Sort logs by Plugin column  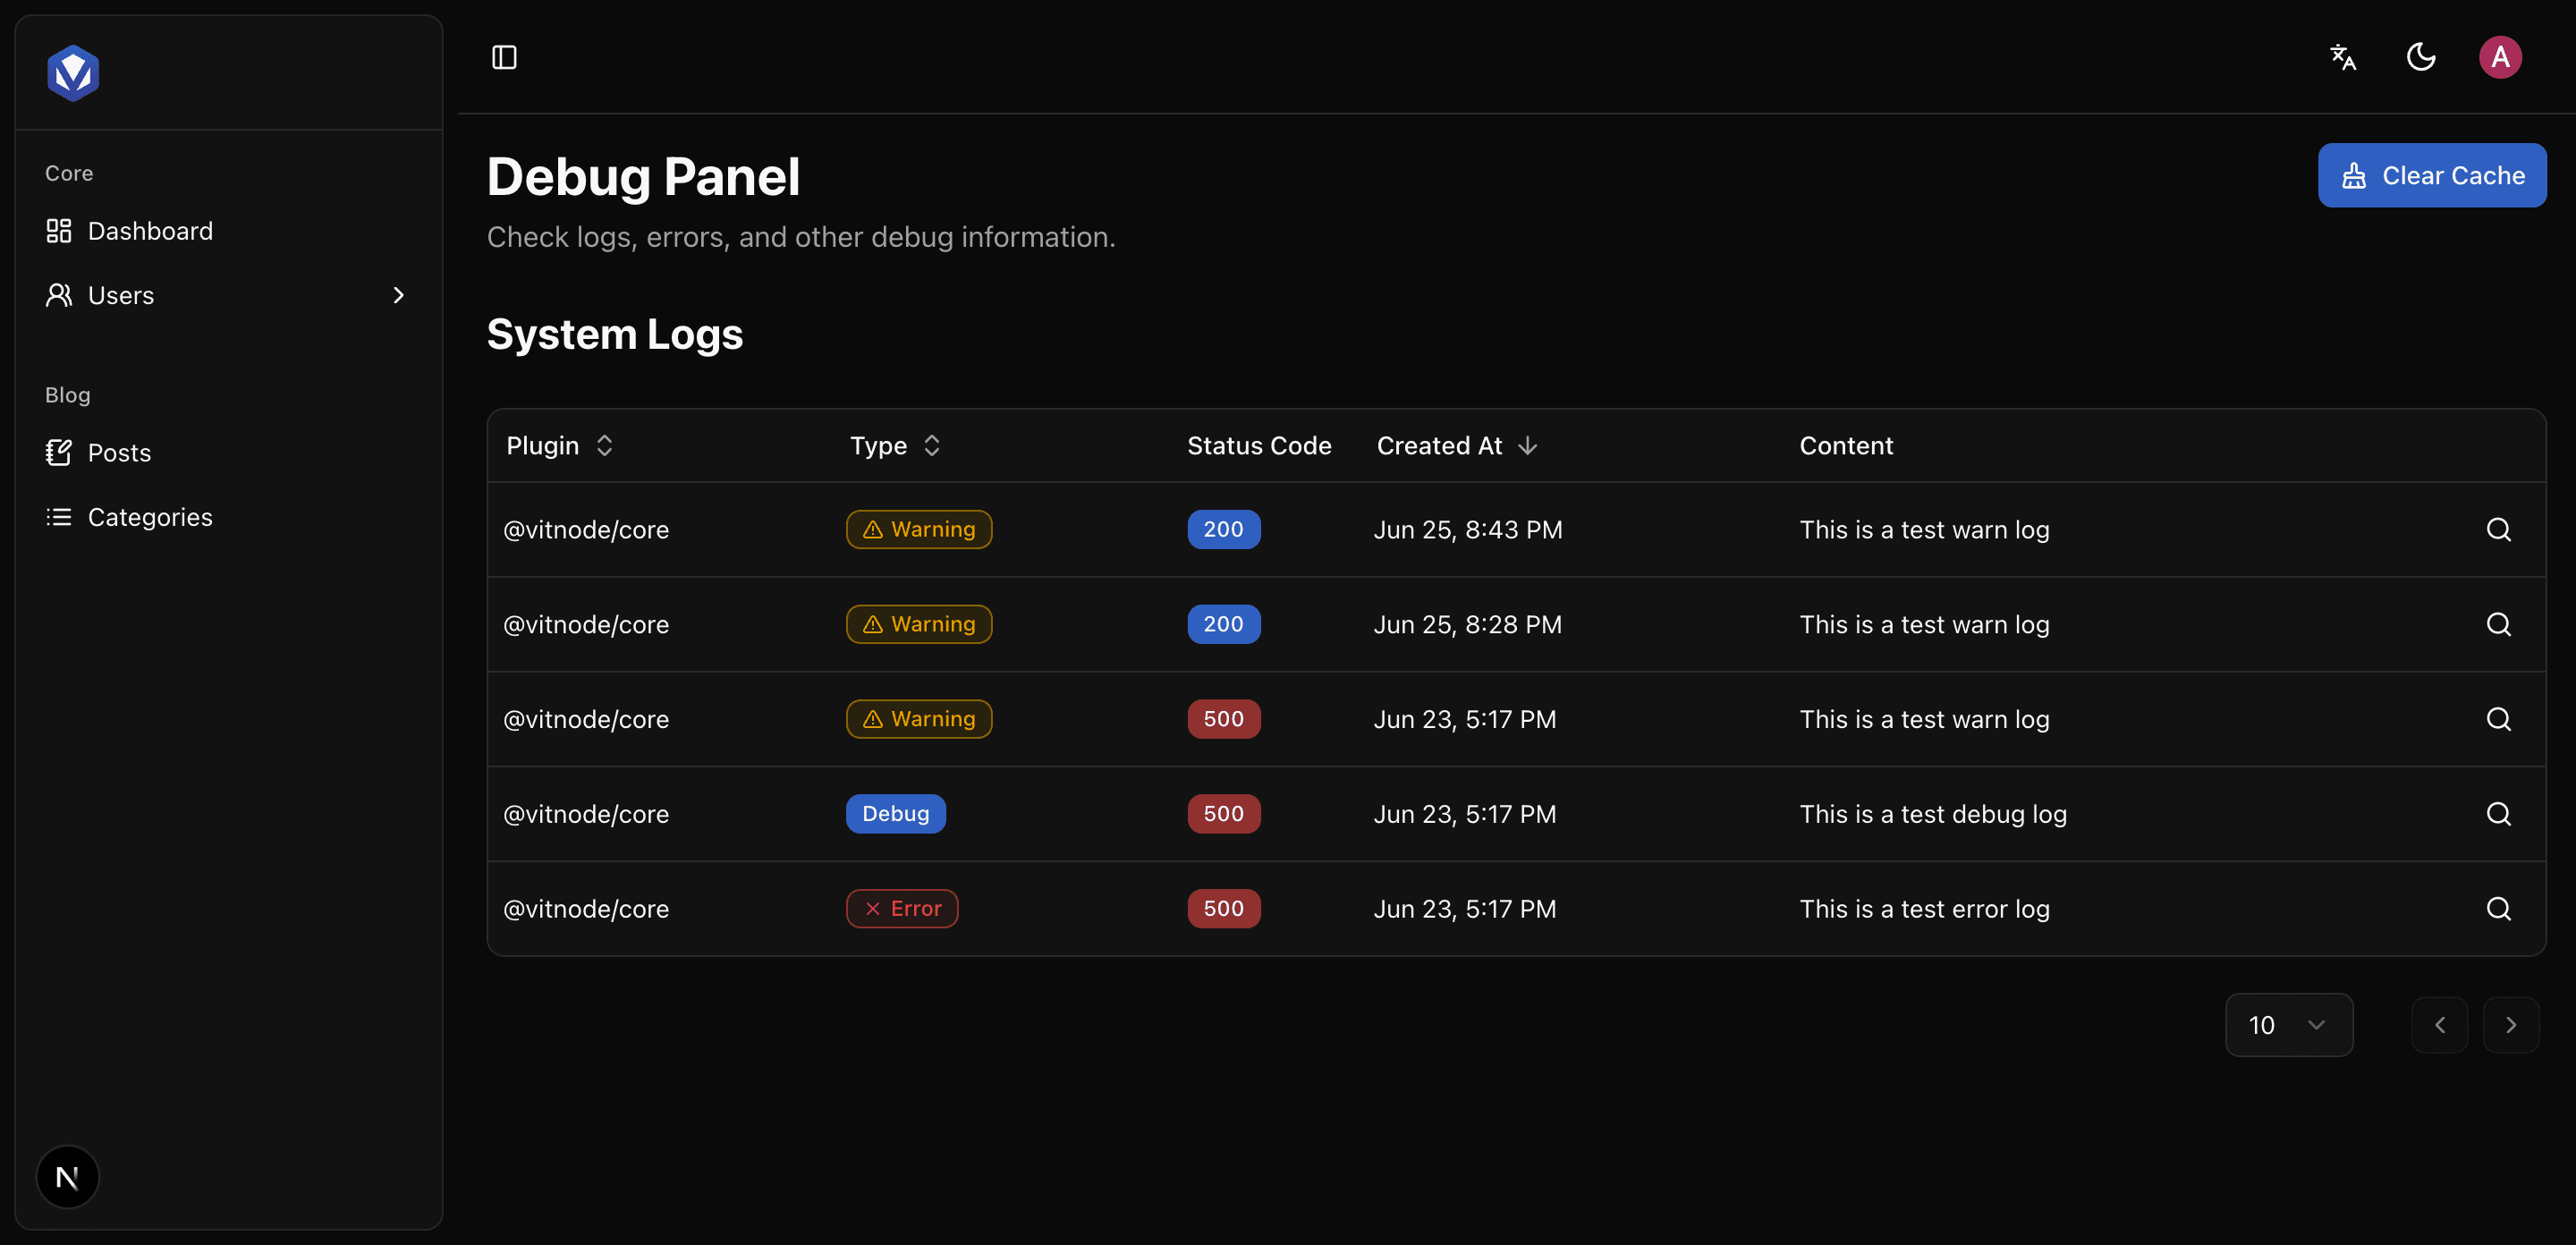[560, 446]
